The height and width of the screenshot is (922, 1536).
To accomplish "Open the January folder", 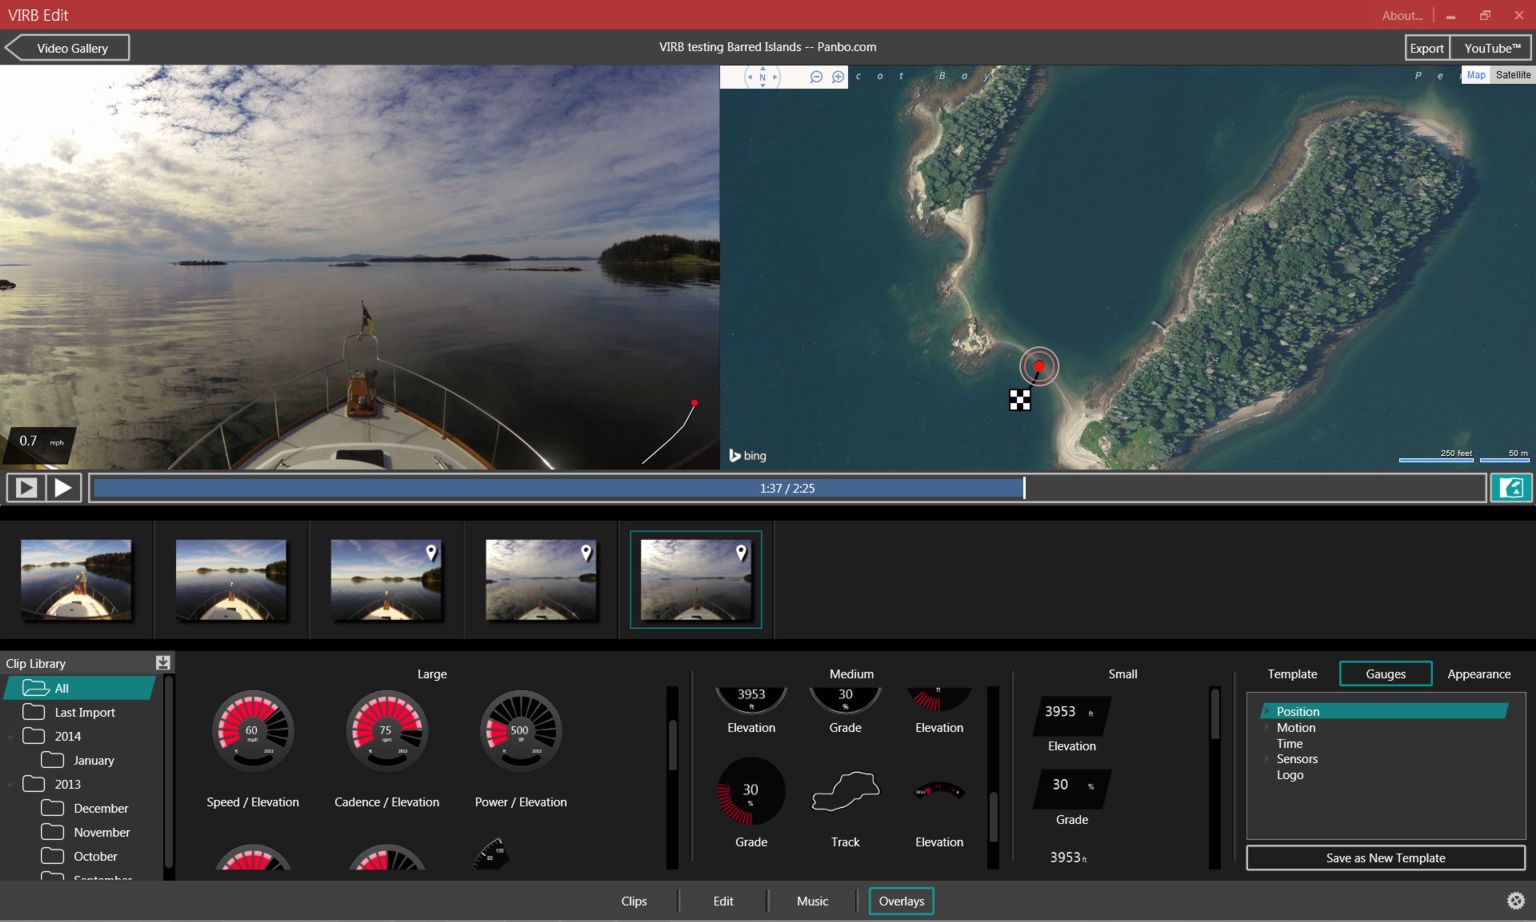I will tap(78, 760).
